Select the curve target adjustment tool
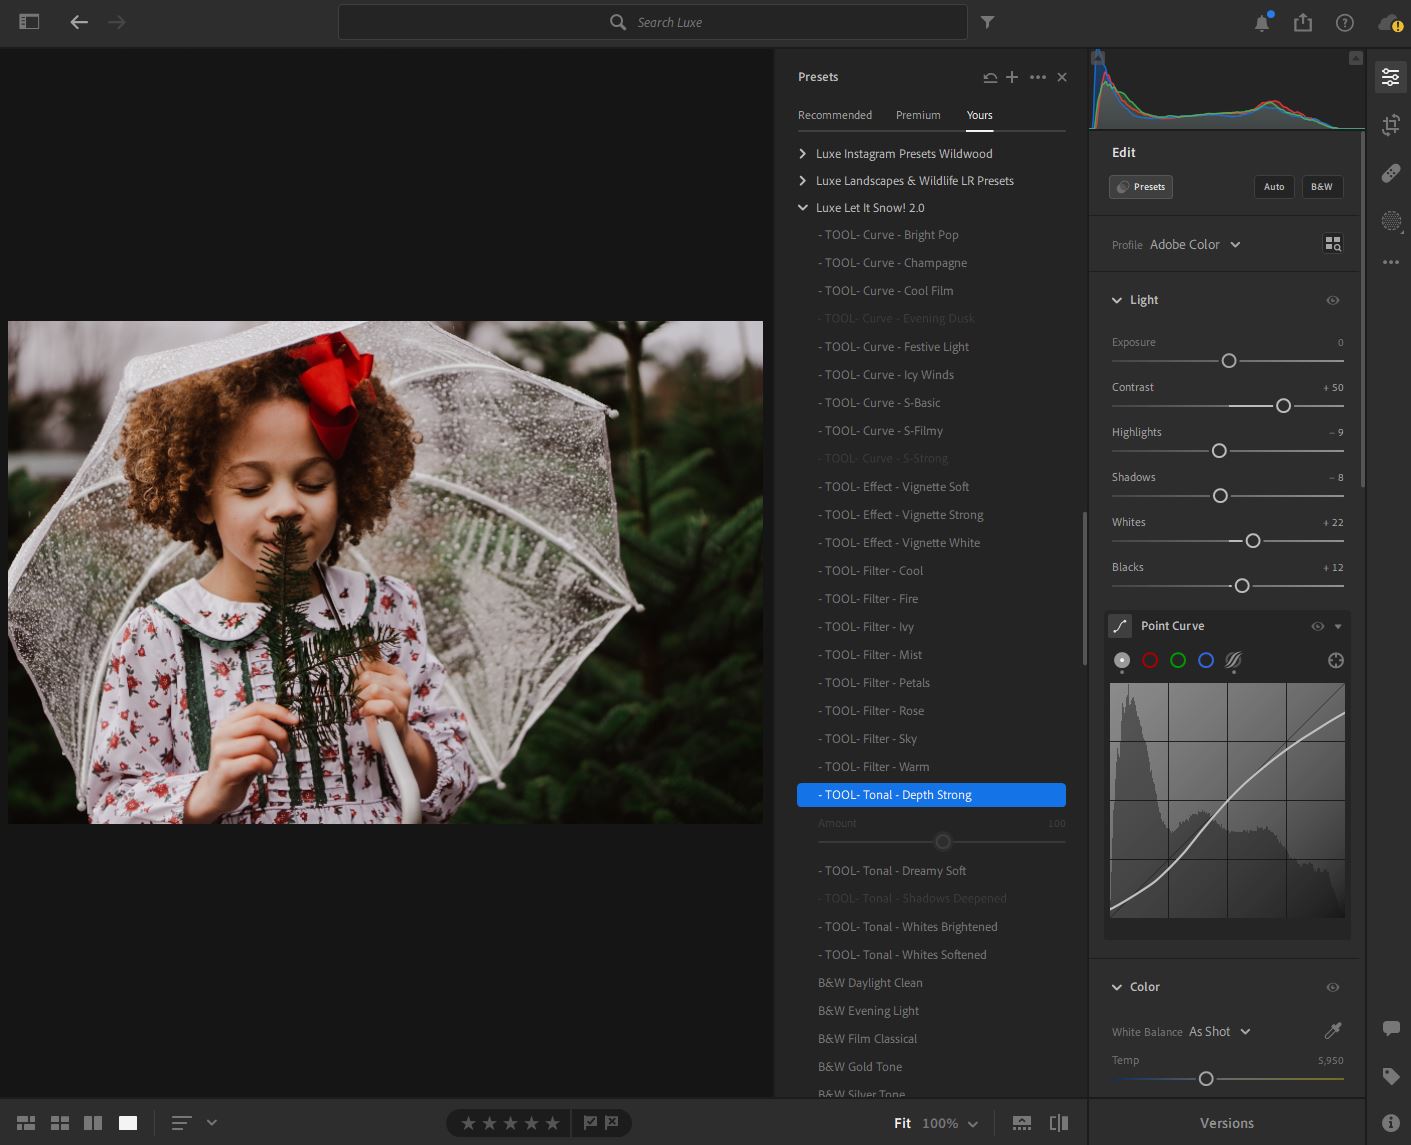Screen dimensions: 1411x1145 coord(1335,660)
